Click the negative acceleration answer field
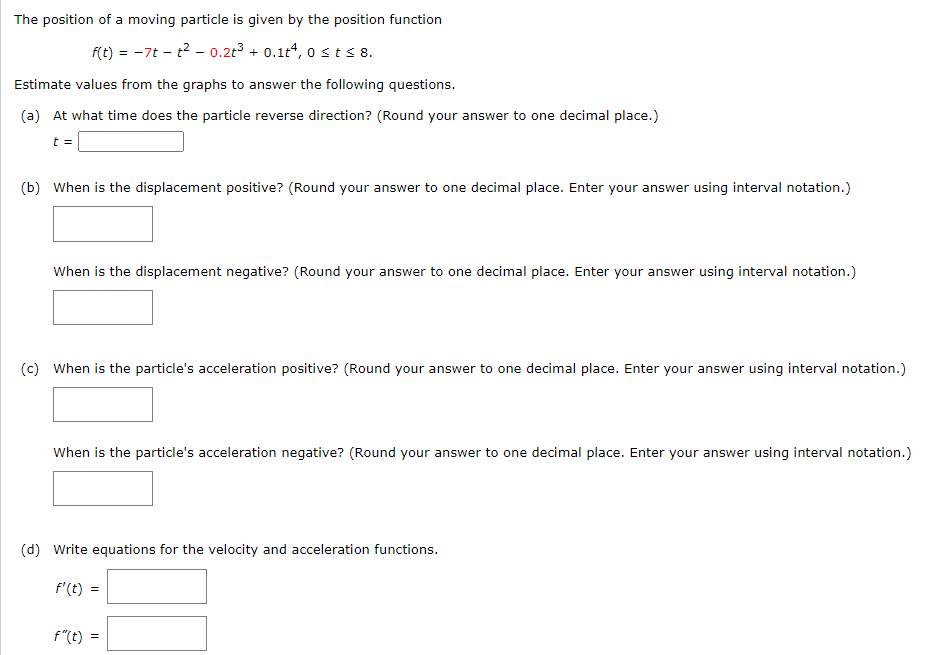 pyautogui.click(x=102, y=489)
